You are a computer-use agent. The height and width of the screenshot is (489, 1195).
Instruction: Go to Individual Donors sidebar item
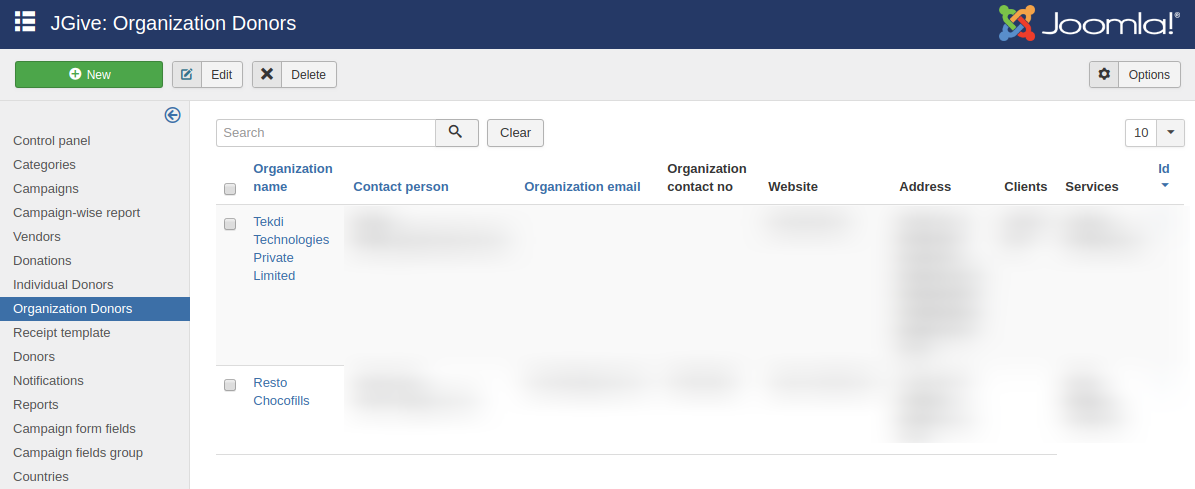pyautogui.click(x=63, y=285)
